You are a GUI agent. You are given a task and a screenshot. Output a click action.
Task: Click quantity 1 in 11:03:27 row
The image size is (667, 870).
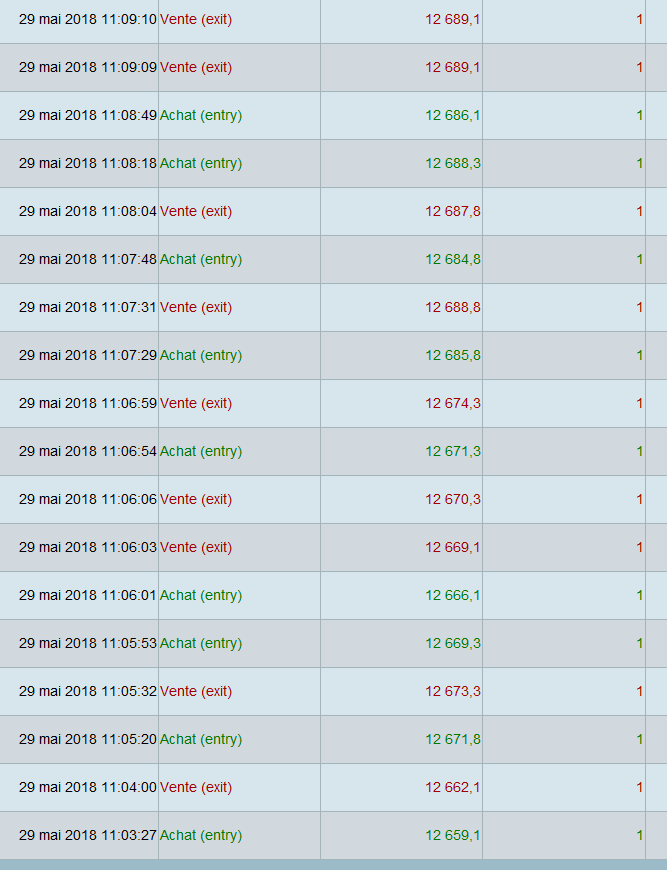[x=639, y=835]
